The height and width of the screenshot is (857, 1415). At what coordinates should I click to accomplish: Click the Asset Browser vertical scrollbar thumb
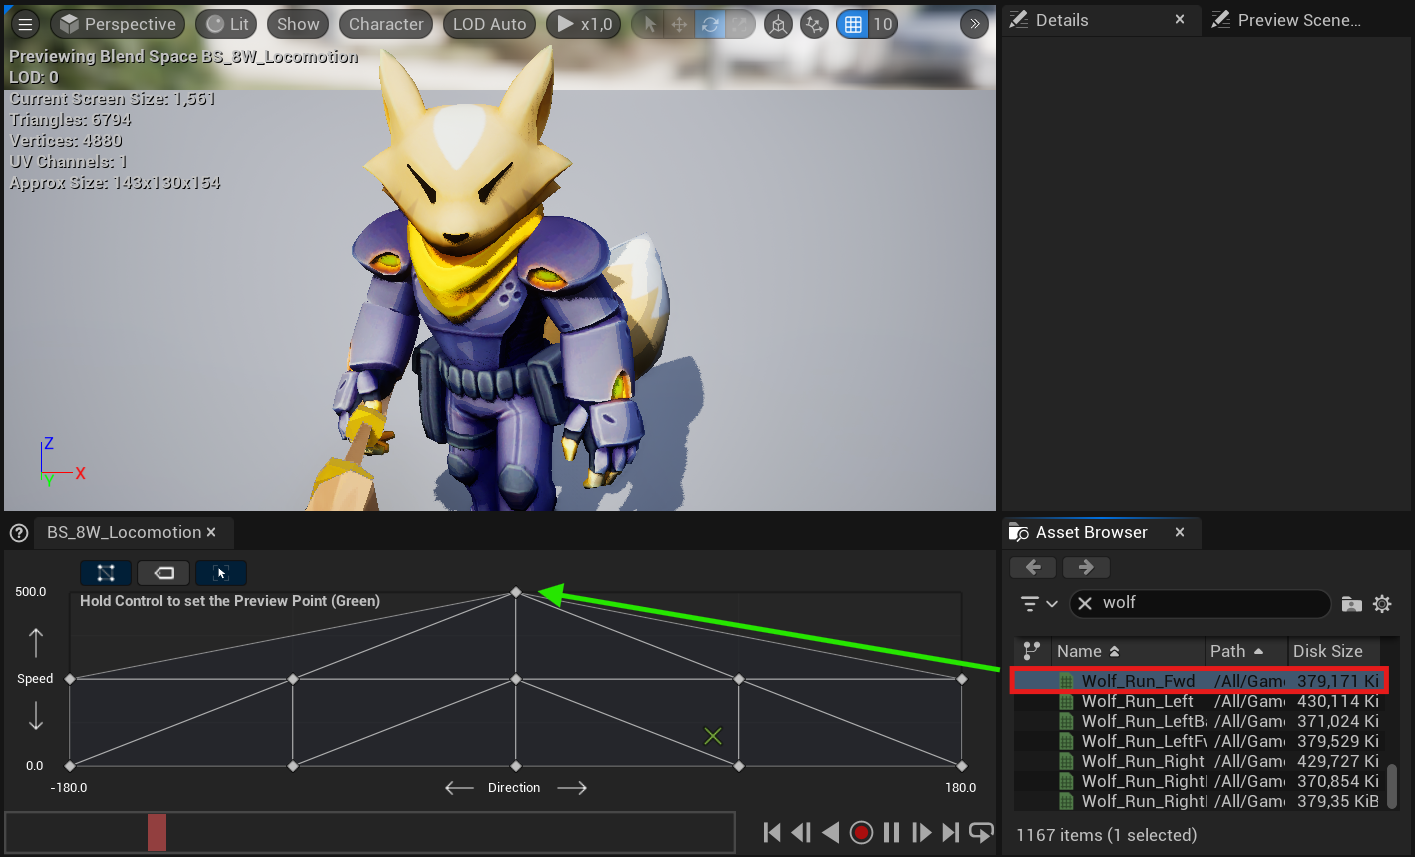point(1391,786)
